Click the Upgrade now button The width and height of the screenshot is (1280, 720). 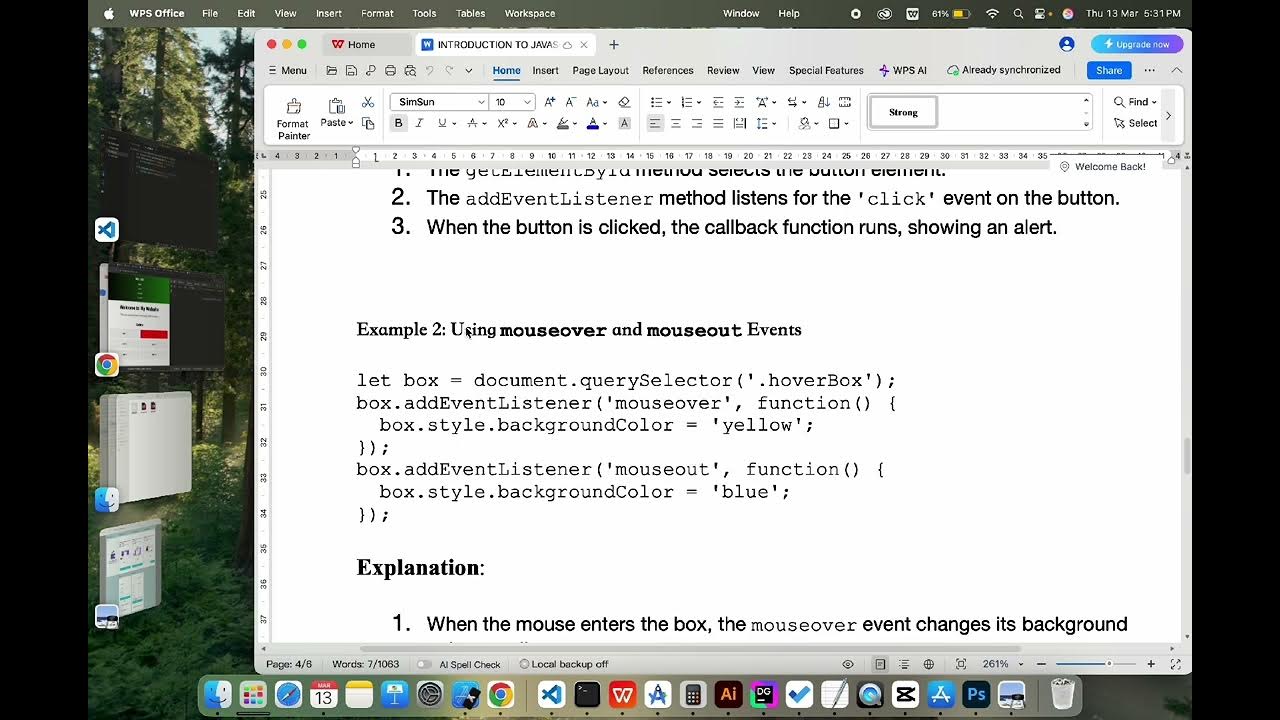(x=1137, y=44)
